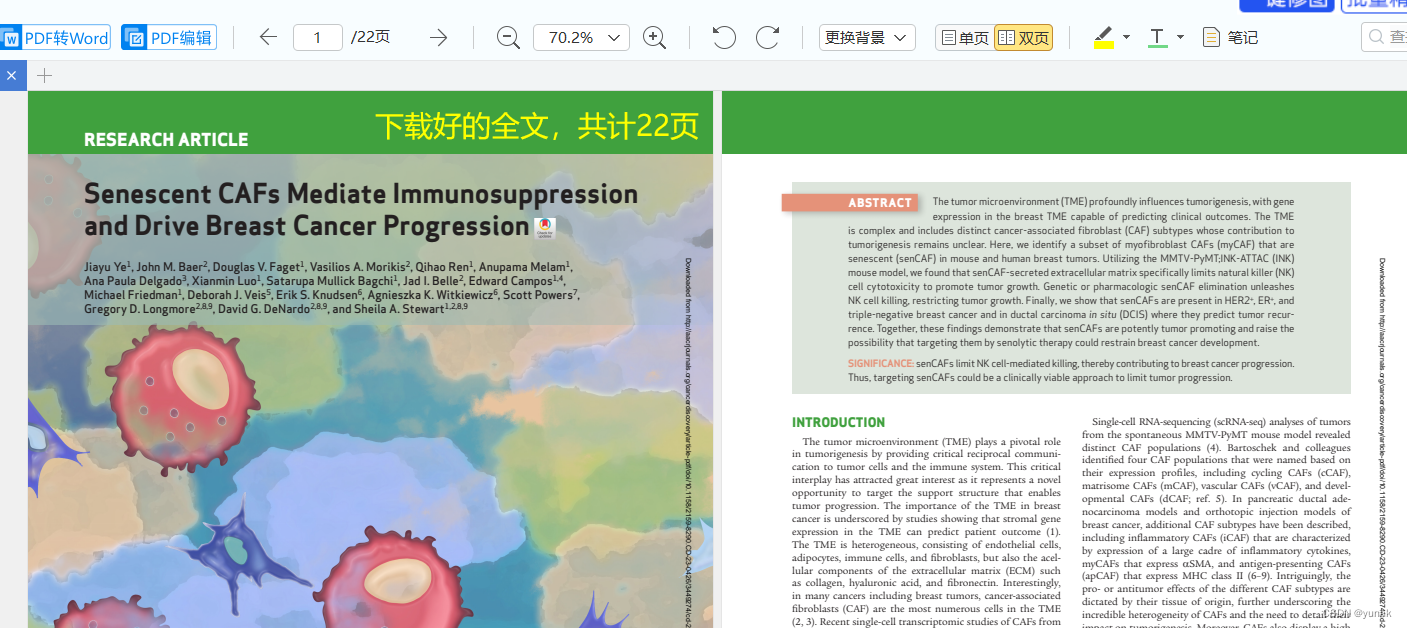Screen dimensions: 1407x628
Task: Click the search box with magnifier
Action: [x=1384, y=37]
